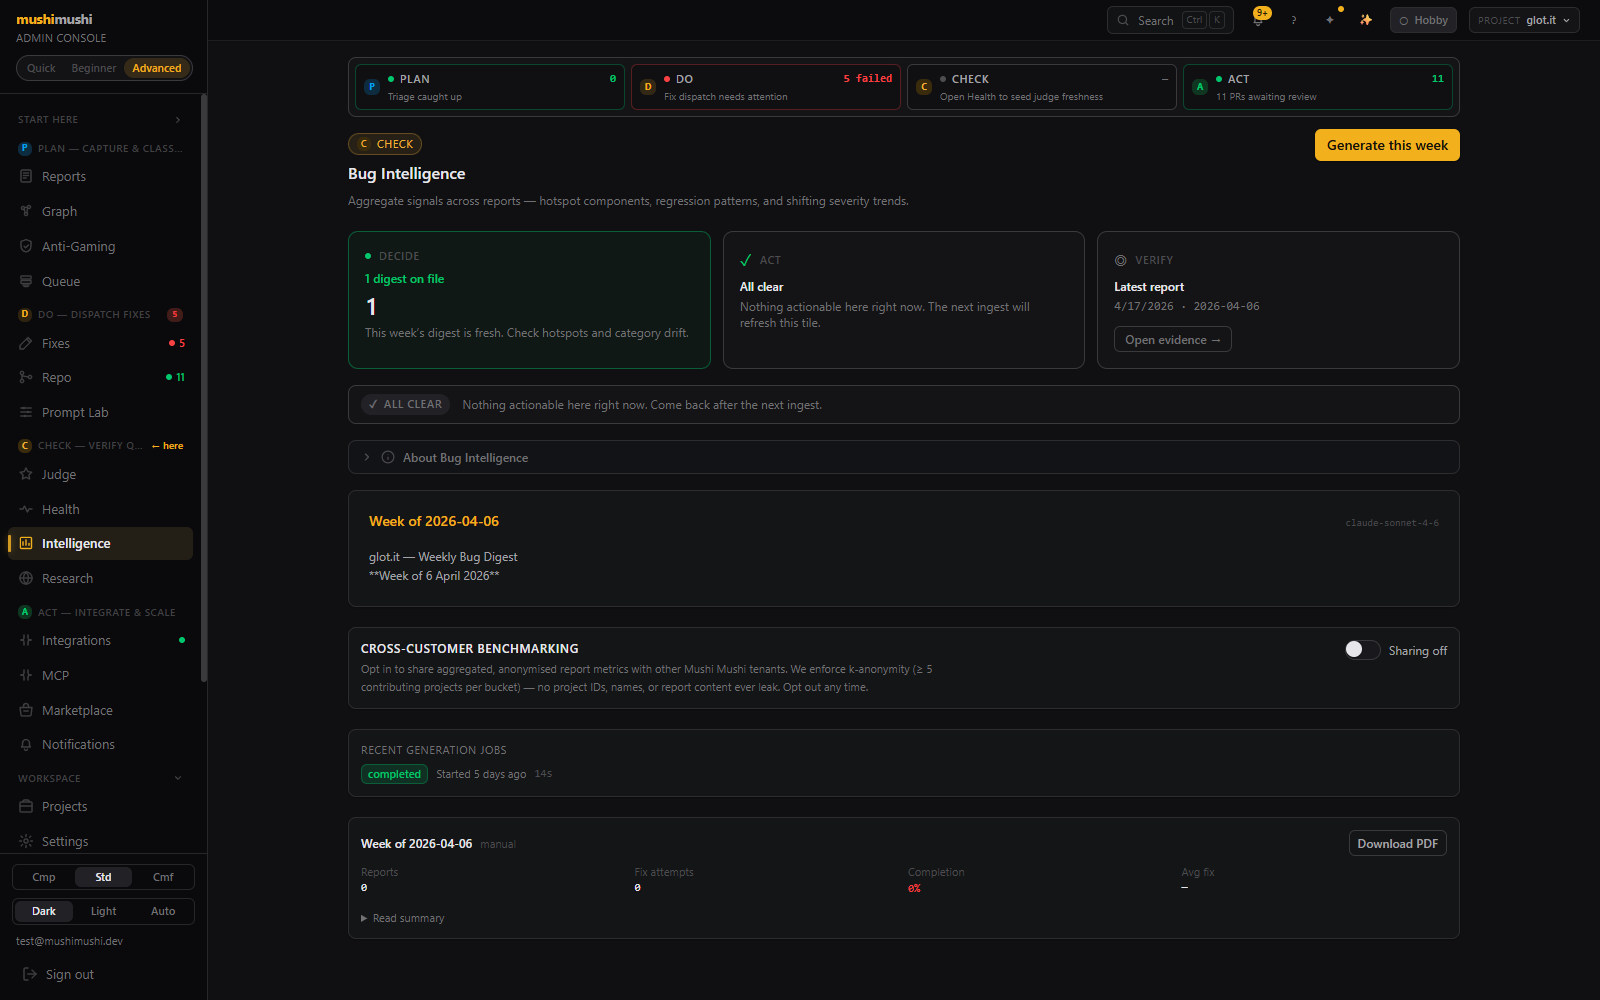Go to Intelligence menu item

click(x=100, y=543)
